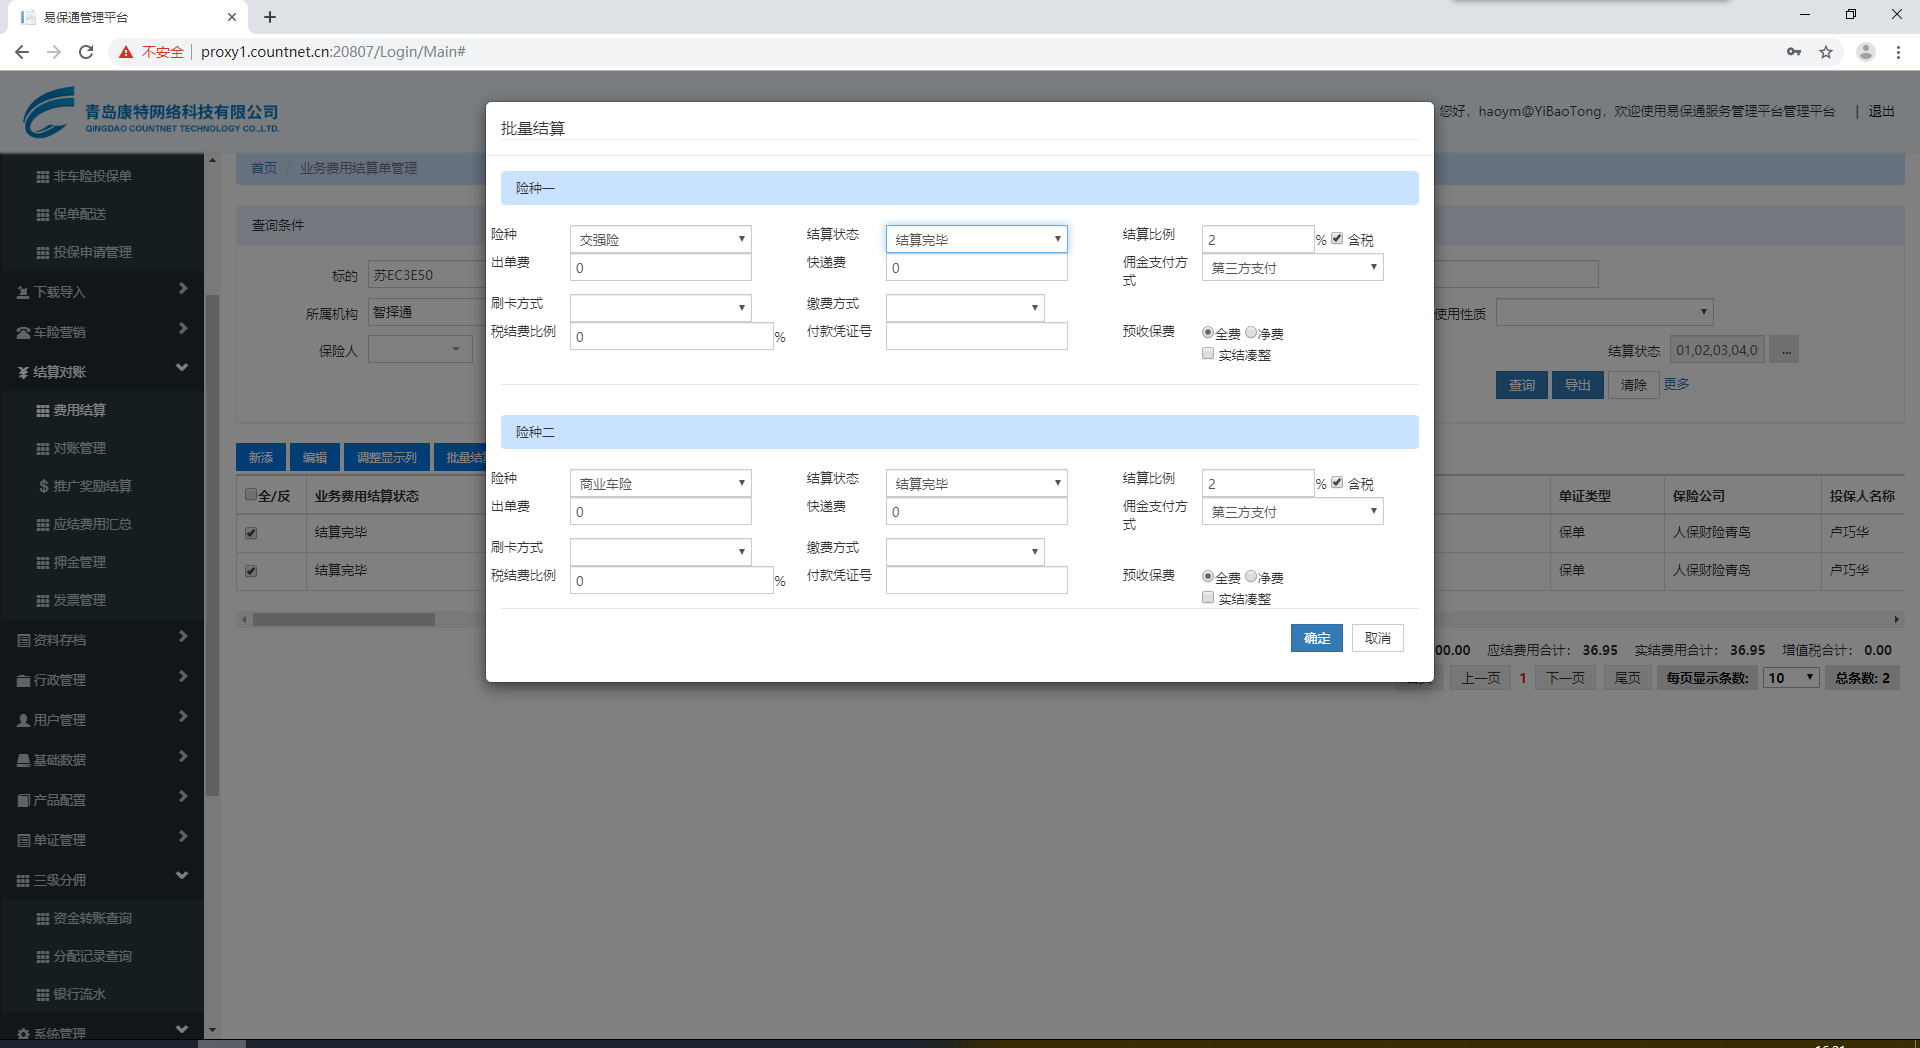Click the 退出 logout link

(x=1882, y=111)
